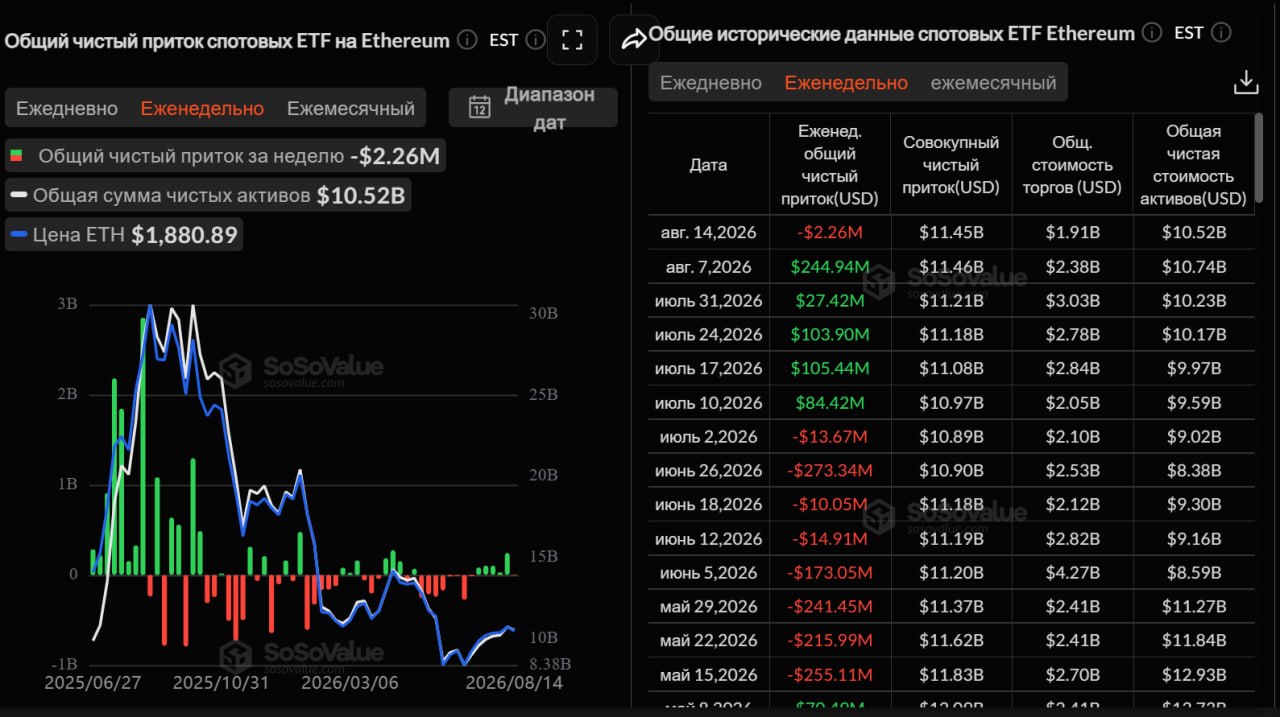Screen dimensions: 1280x717
Task: Select the май 29,2026 date cell
Action: [708, 607]
